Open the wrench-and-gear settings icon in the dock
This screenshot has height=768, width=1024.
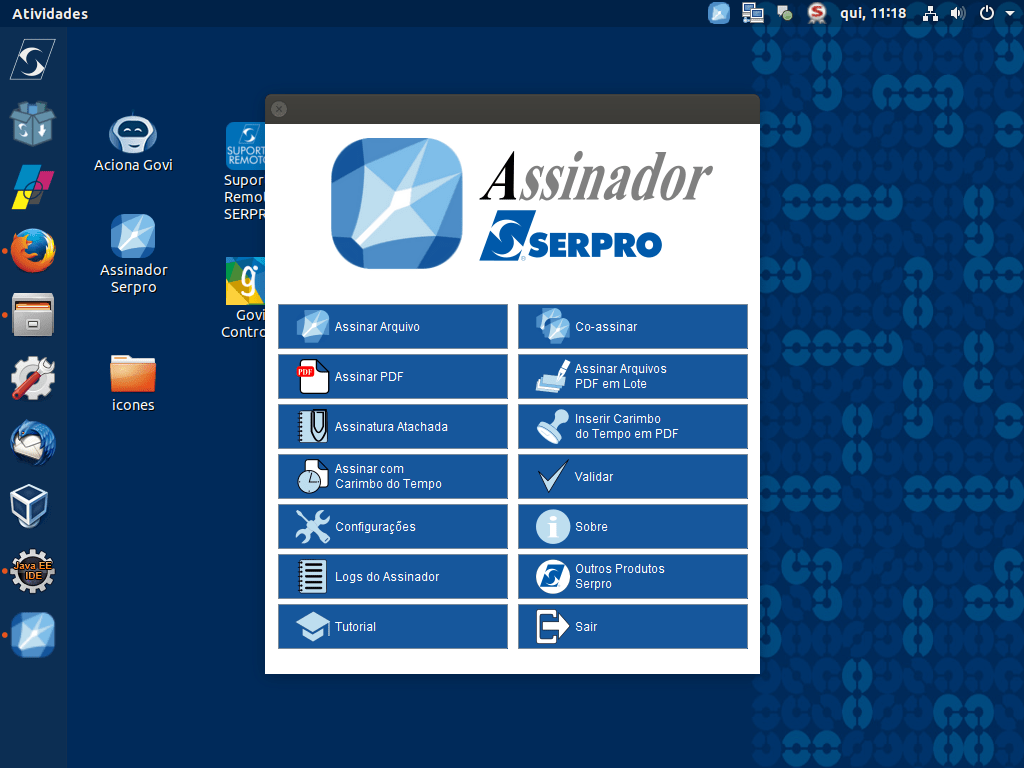(33, 379)
